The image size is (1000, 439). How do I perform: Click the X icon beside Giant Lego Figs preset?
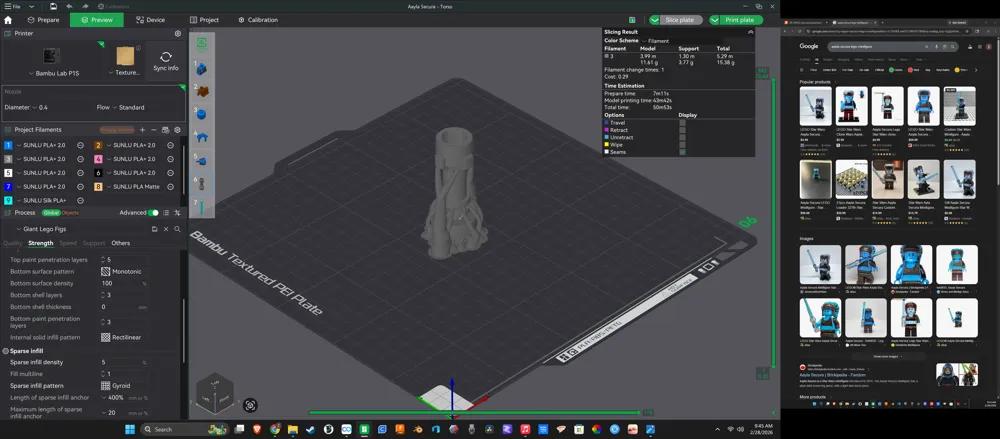pos(166,229)
